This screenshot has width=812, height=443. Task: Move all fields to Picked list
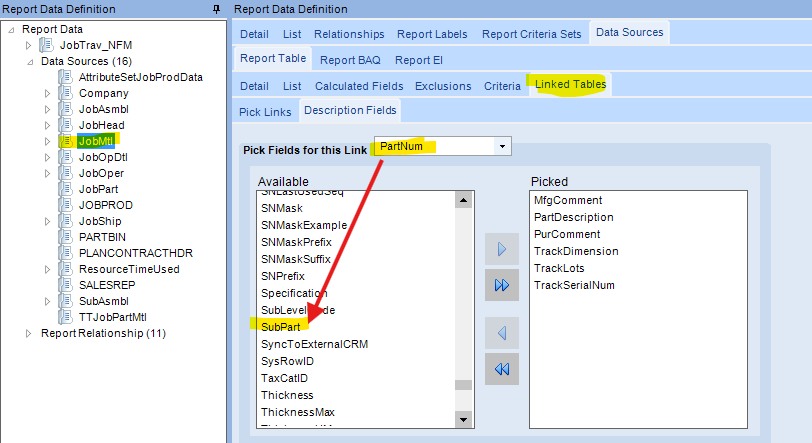(502, 285)
